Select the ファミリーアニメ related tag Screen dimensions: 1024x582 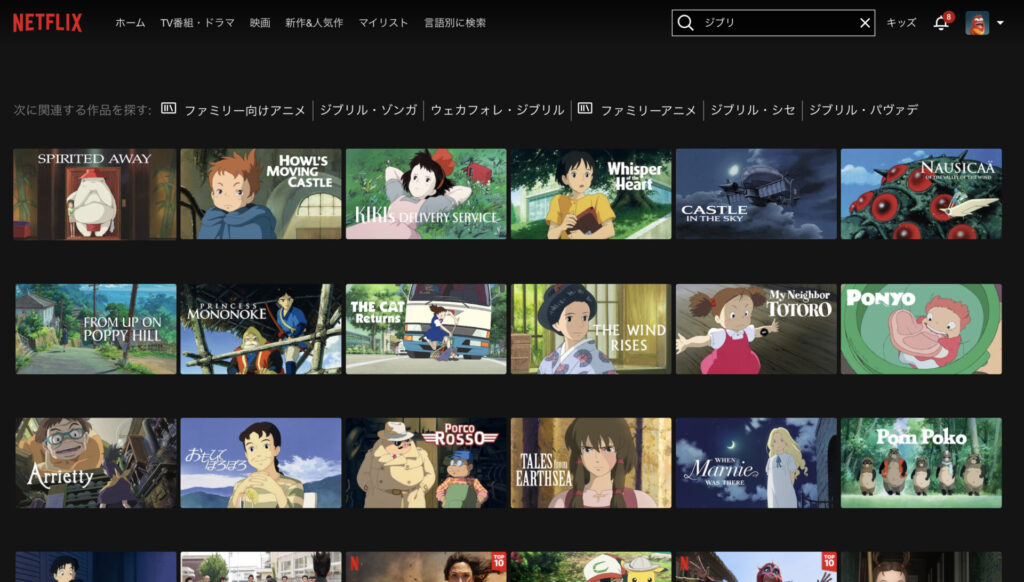(648, 110)
